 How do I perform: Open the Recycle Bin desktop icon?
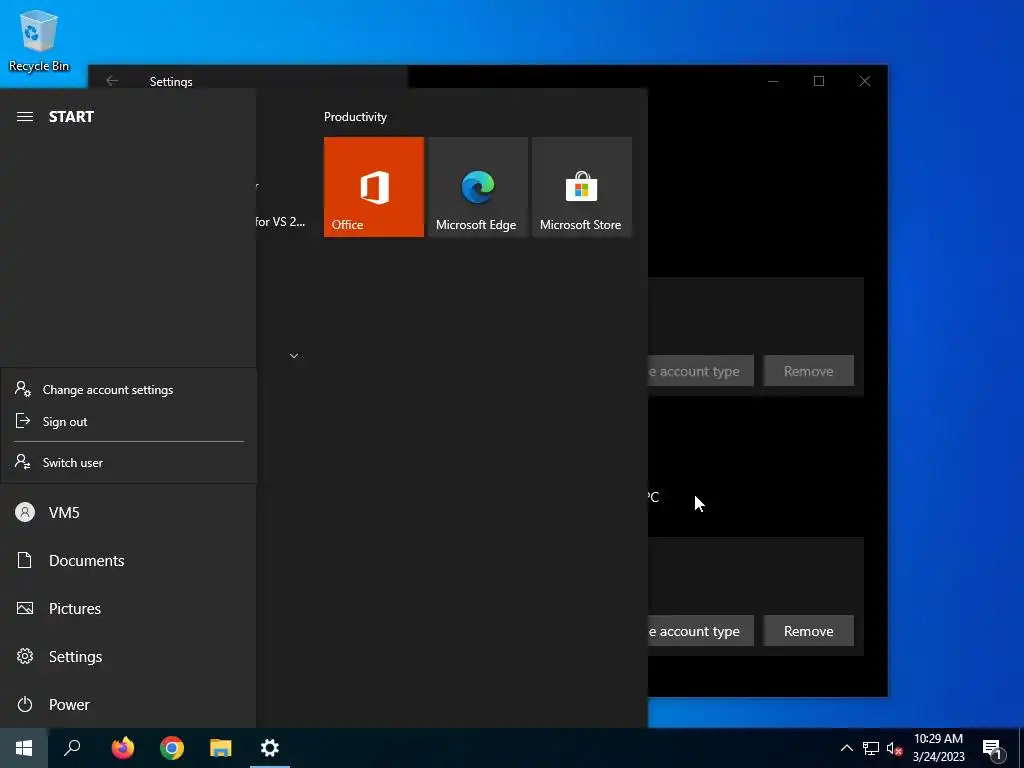[x=39, y=40]
